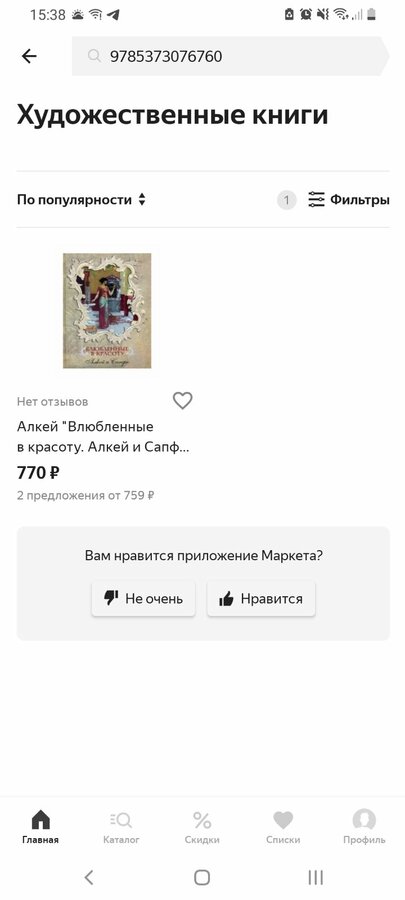
Task: Open the Алкей "Влюбленные в красоту" title
Action: (103, 437)
